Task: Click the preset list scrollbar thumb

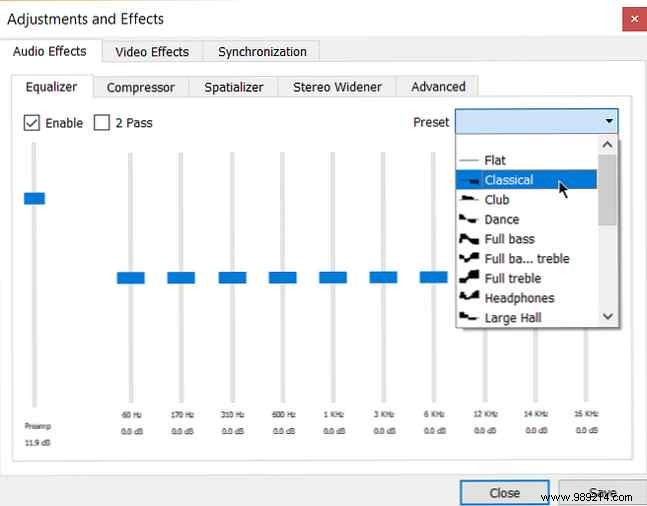Action: (607, 190)
